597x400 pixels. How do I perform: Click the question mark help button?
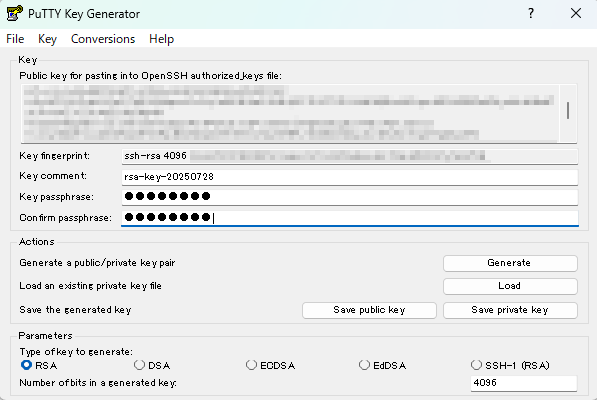531,13
